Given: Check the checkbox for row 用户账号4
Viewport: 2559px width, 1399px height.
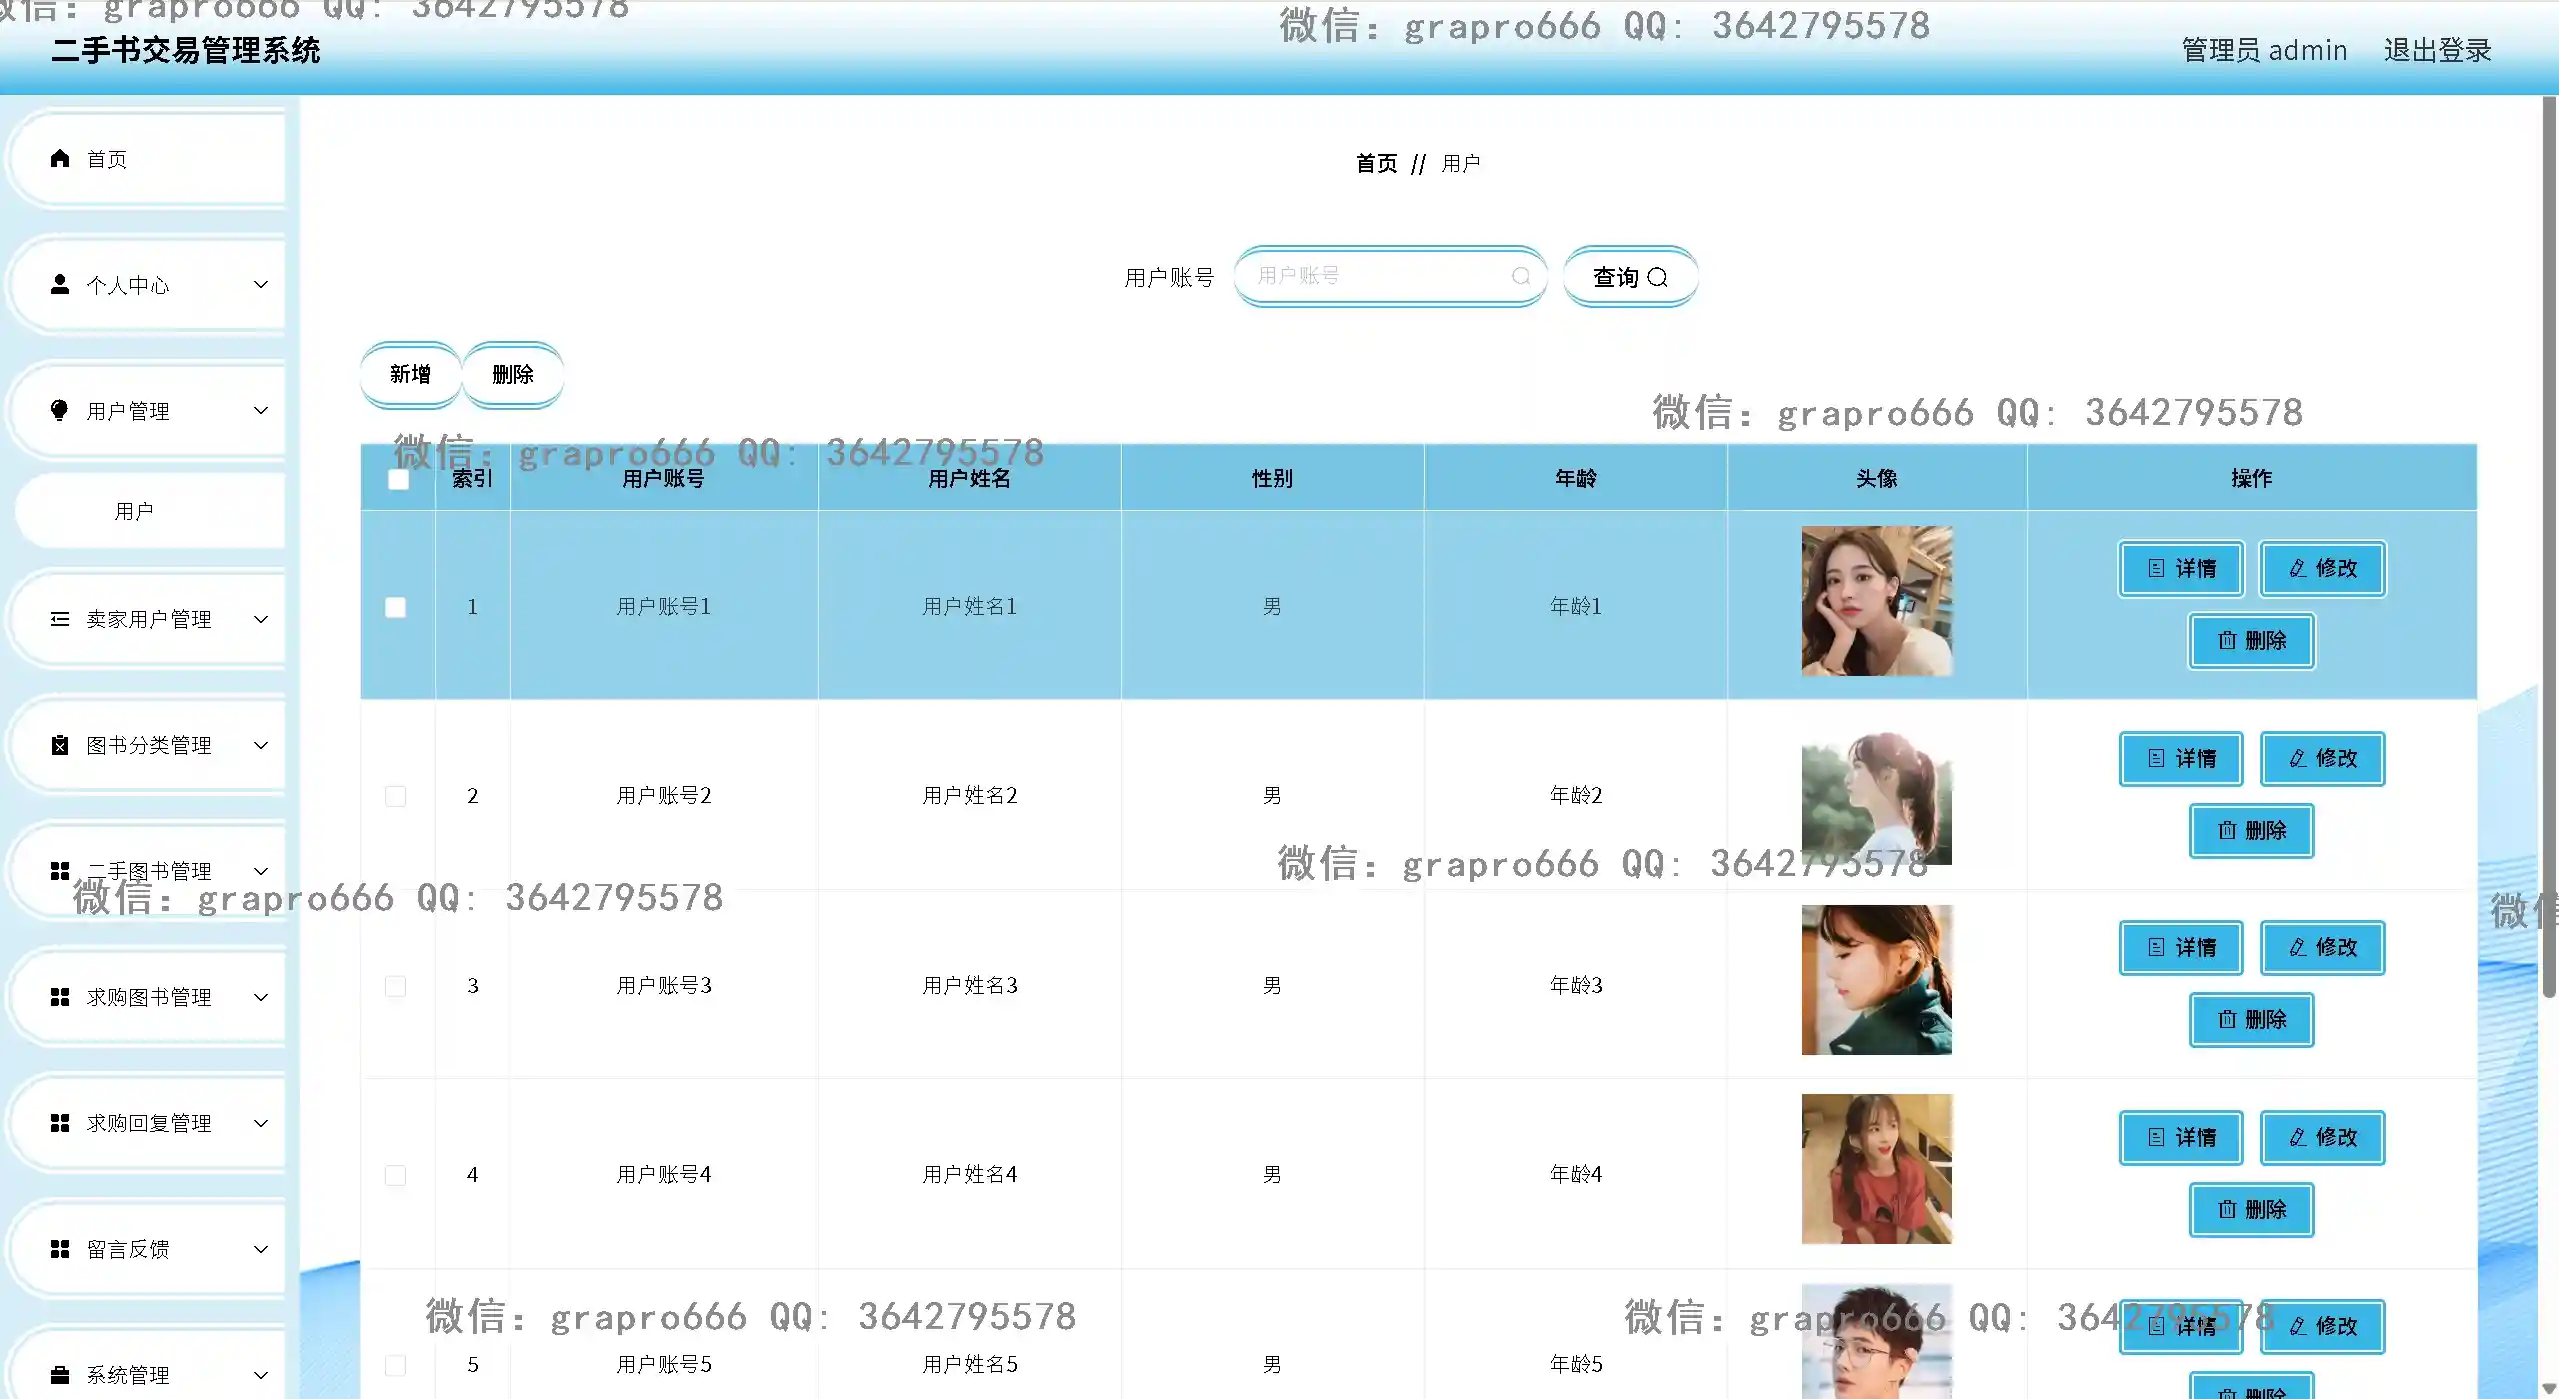Looking at the screenshot, I should [x=396, y=1175].
